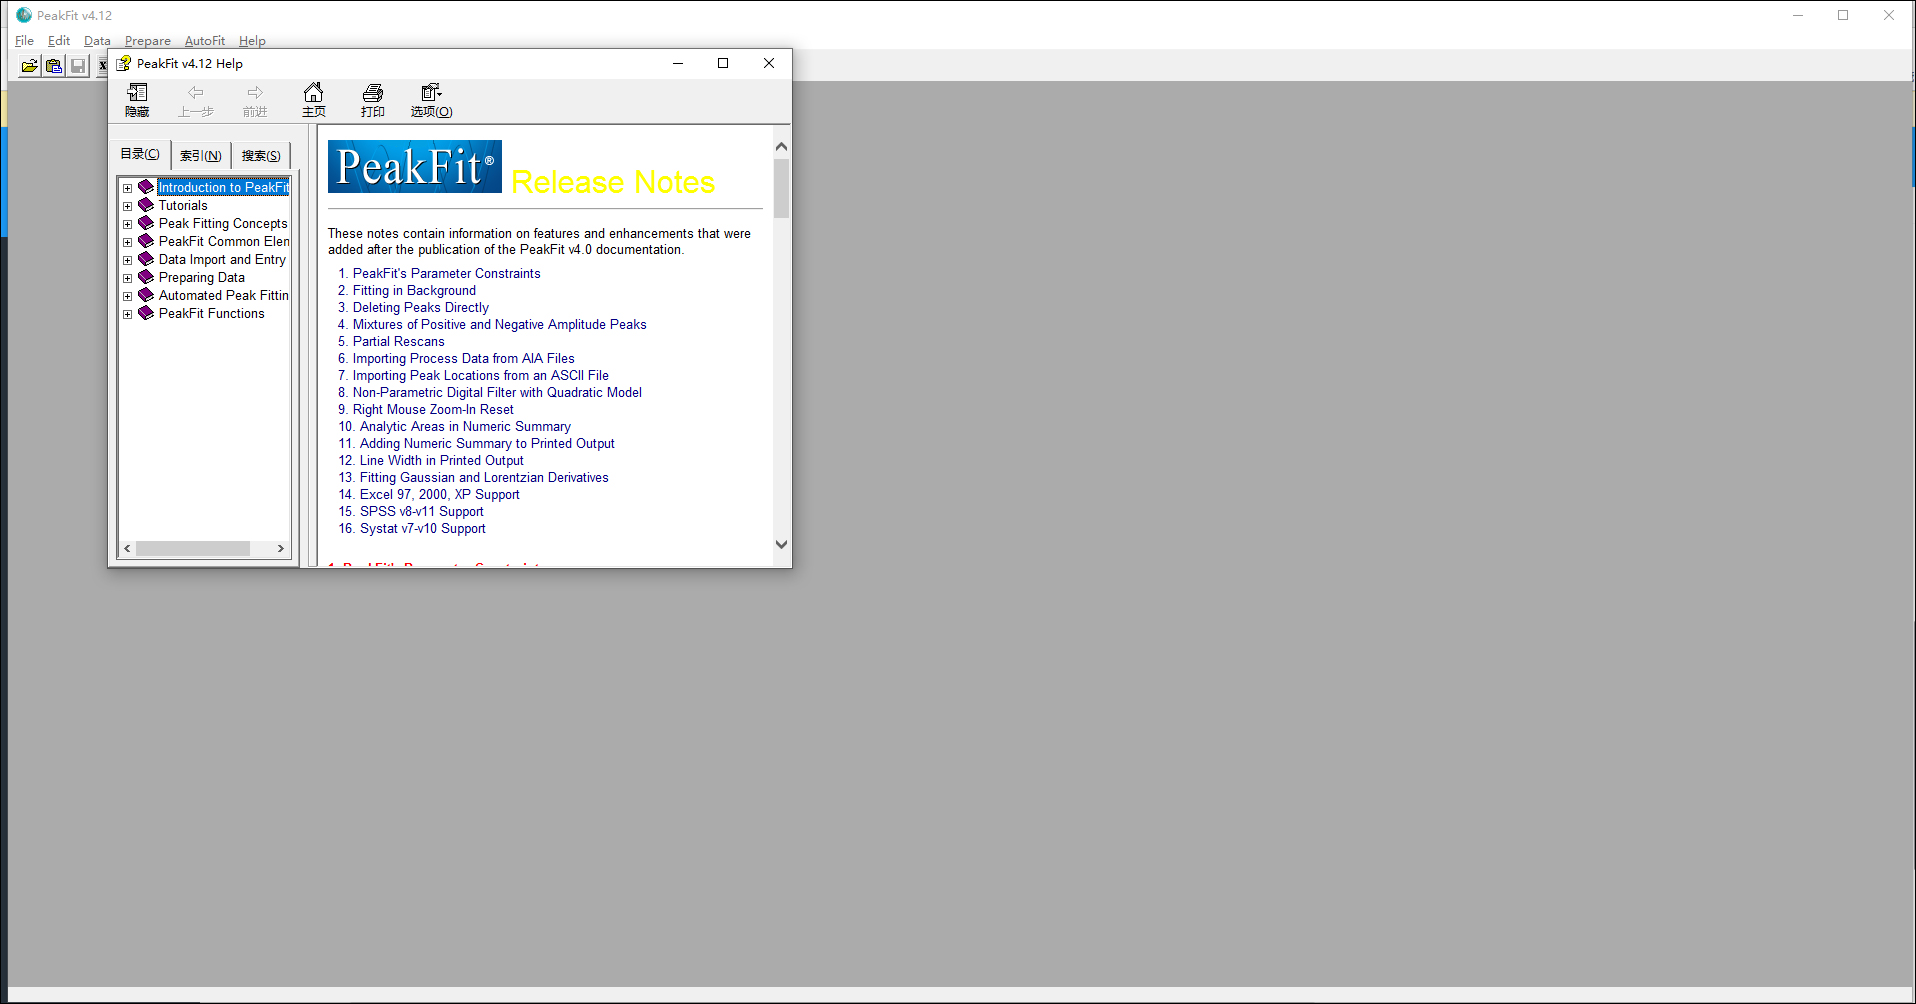Click the PeakFit Functions book icon
The height and width of the screenshot is (1004, 1916).
pyautogui.click(x=146, y=313)
